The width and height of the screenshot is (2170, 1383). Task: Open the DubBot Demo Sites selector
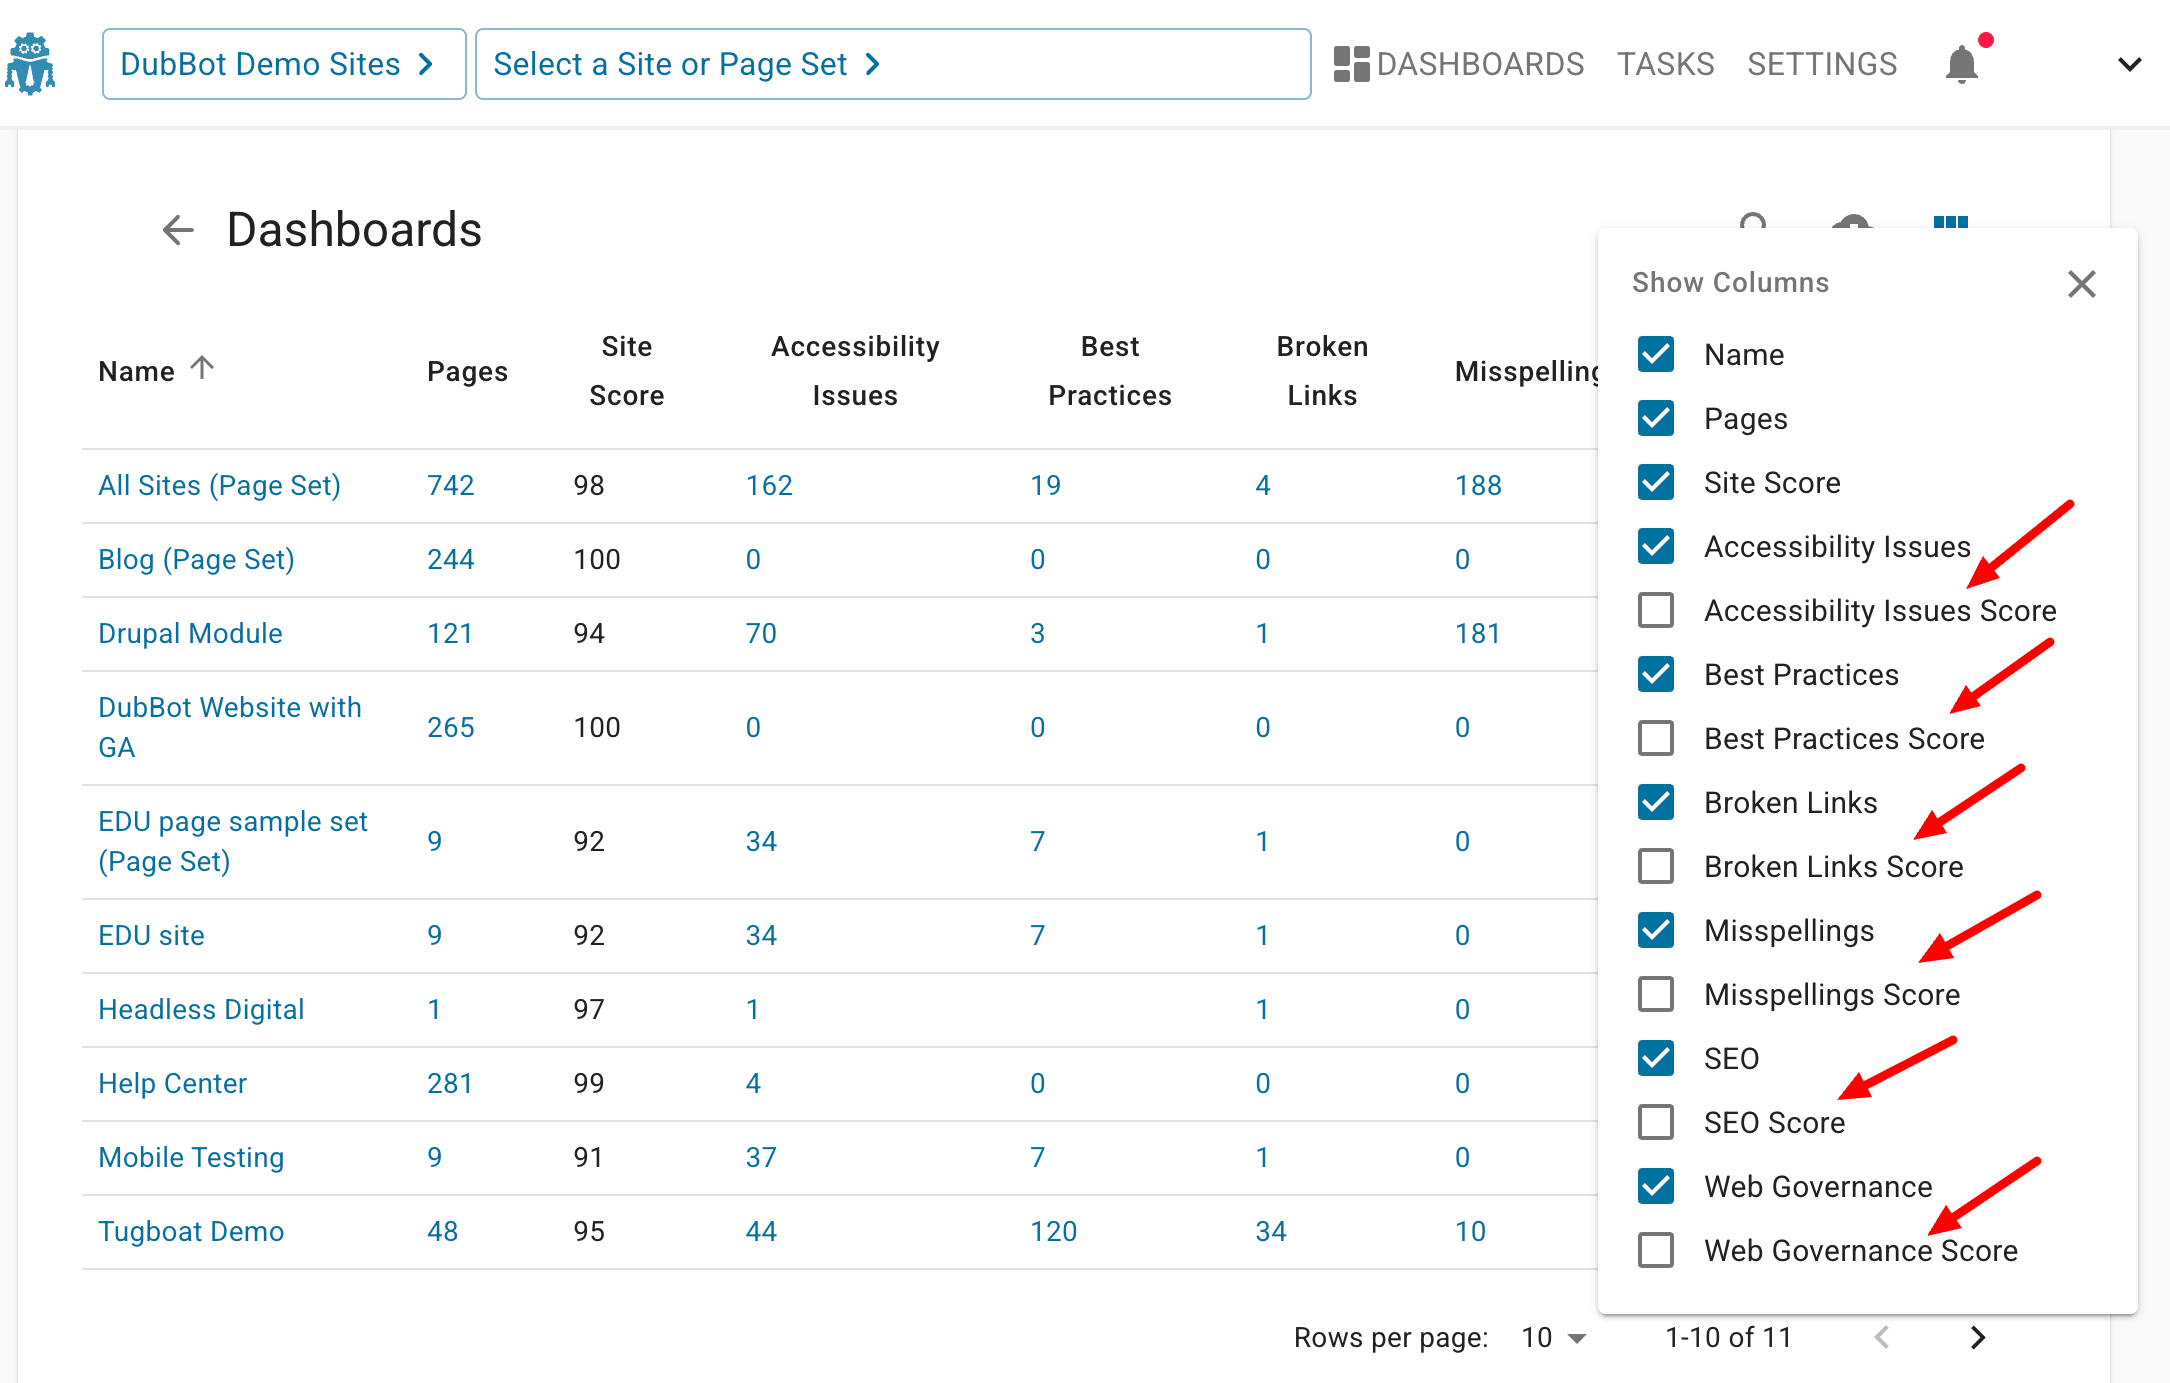283,63
